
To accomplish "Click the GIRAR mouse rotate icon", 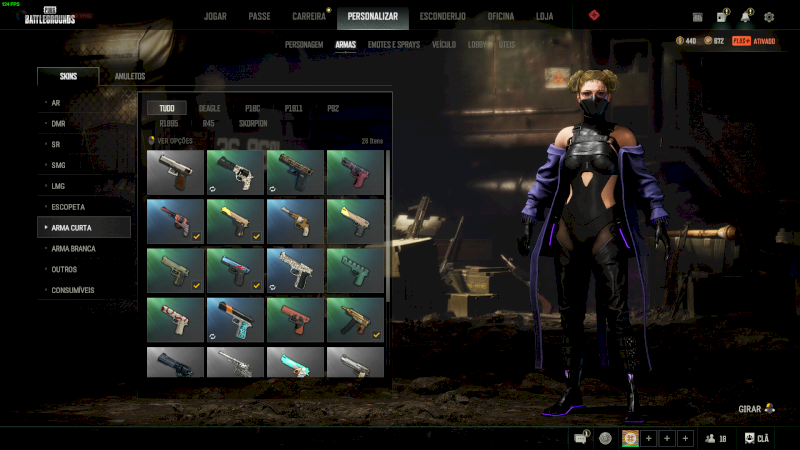I will 769,408.
